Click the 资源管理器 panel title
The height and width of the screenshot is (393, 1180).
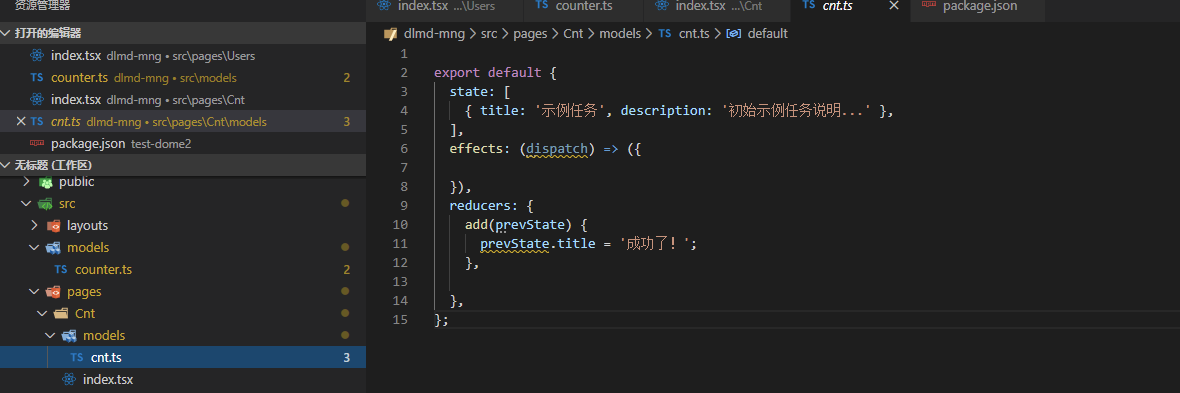(42, 5)
